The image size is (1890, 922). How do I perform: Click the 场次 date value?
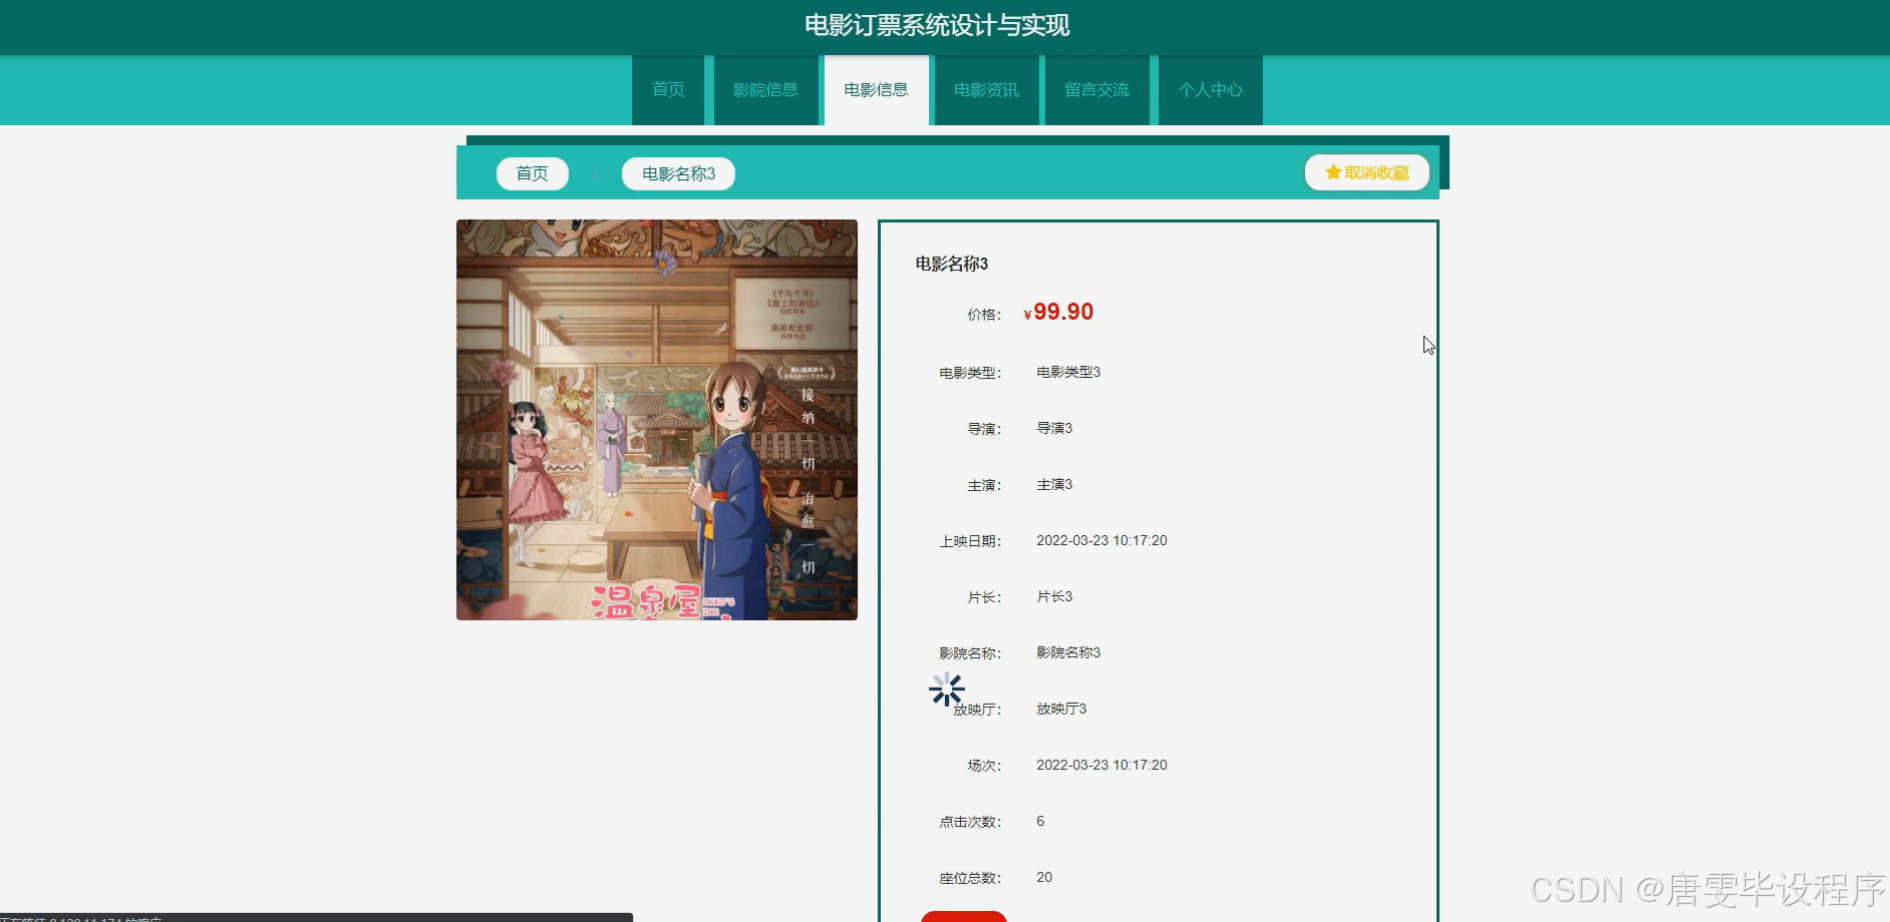tap(1102, 765)
